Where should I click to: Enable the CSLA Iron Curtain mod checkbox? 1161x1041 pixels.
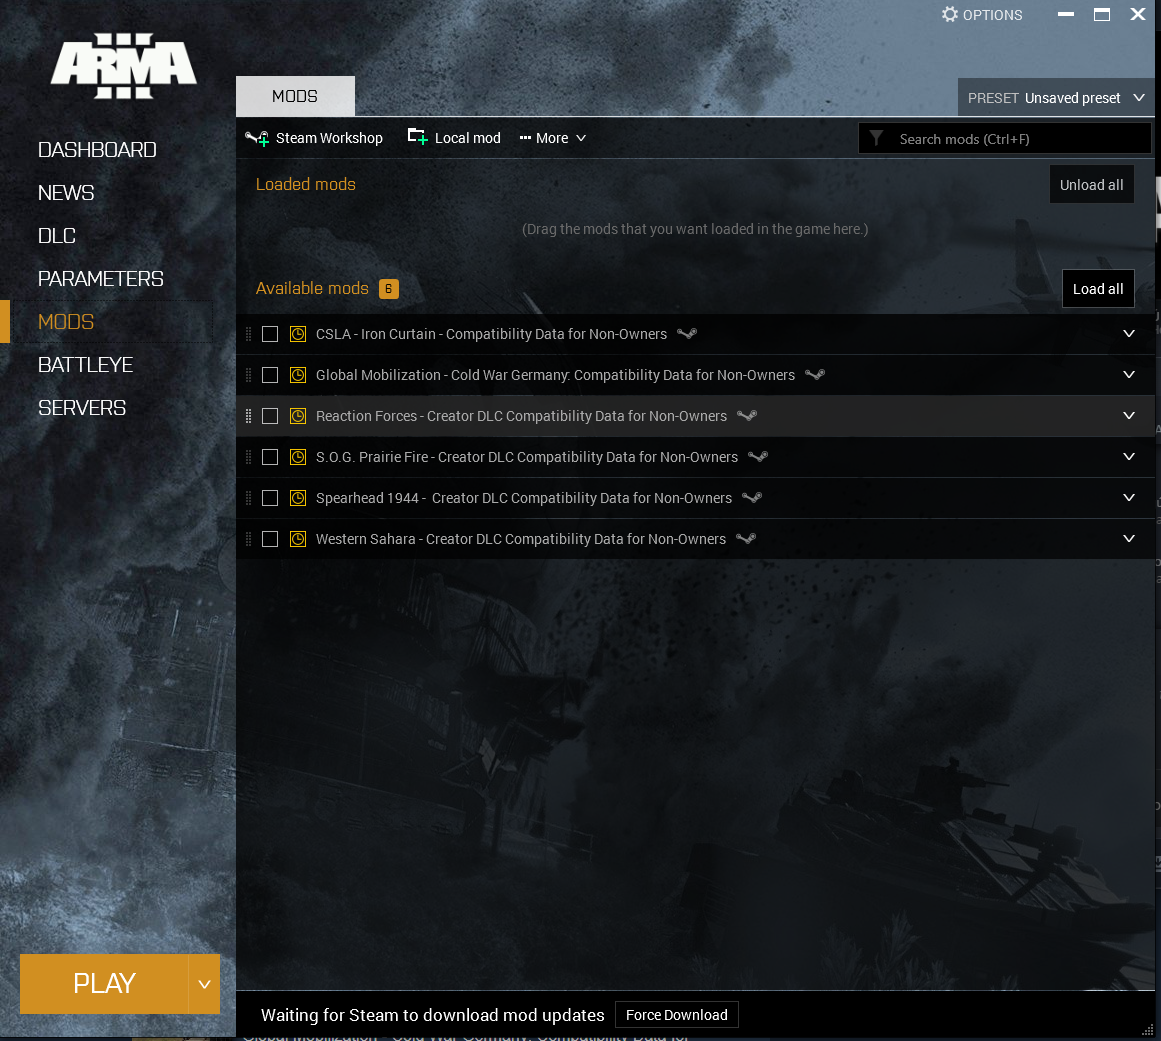(270, 334)
